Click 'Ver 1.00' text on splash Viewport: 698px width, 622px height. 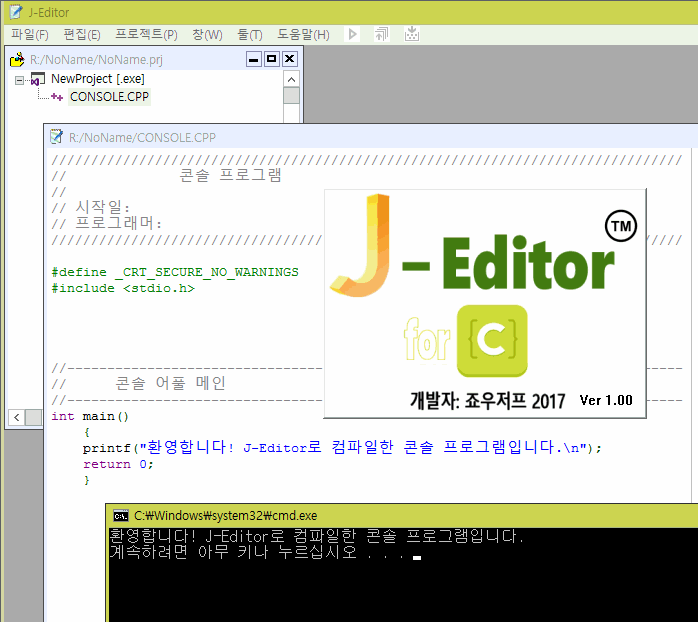coord(606,400)
